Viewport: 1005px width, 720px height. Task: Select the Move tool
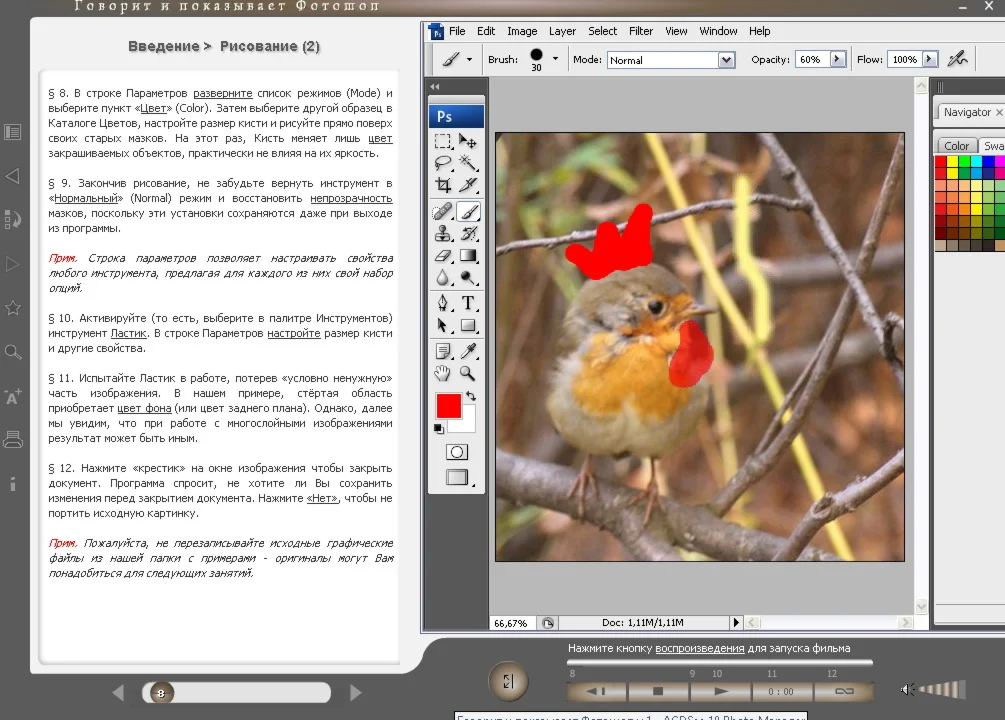[468, 141]
